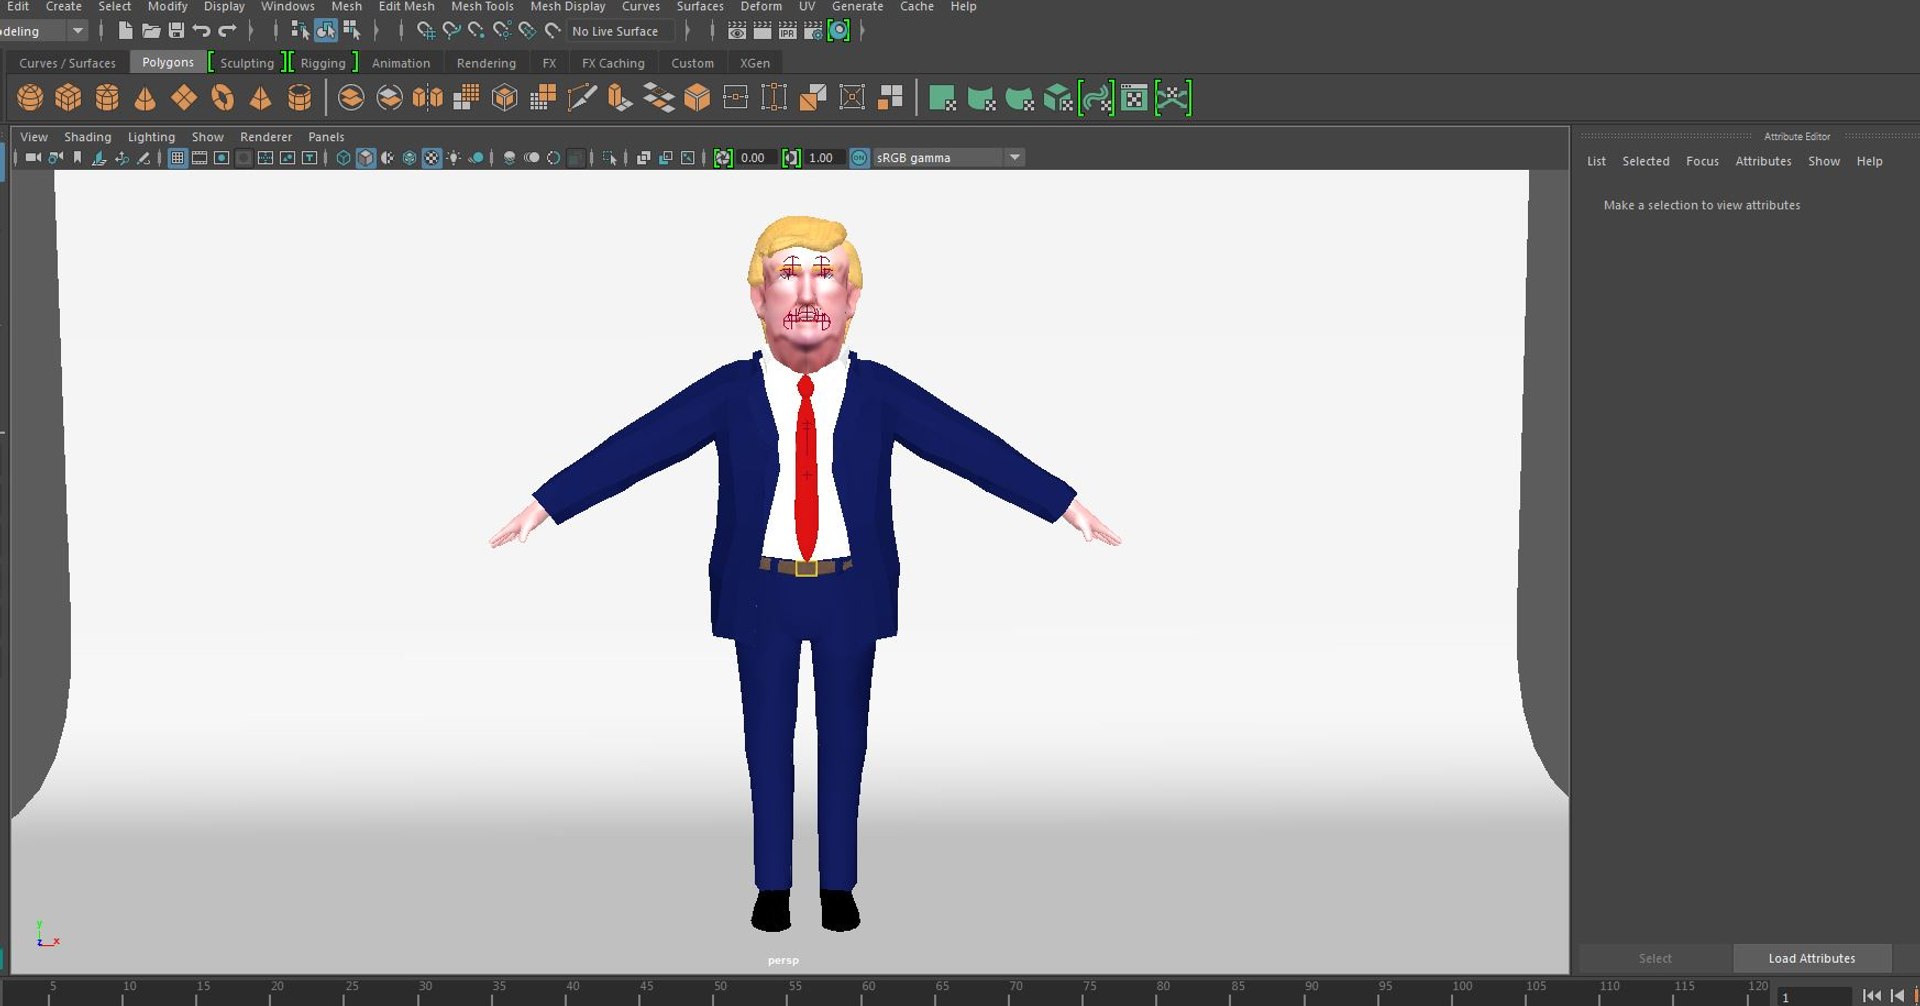Click the Planar UV mapping shelf icon
The image size is (1920, 1006).
coord(942,98)
